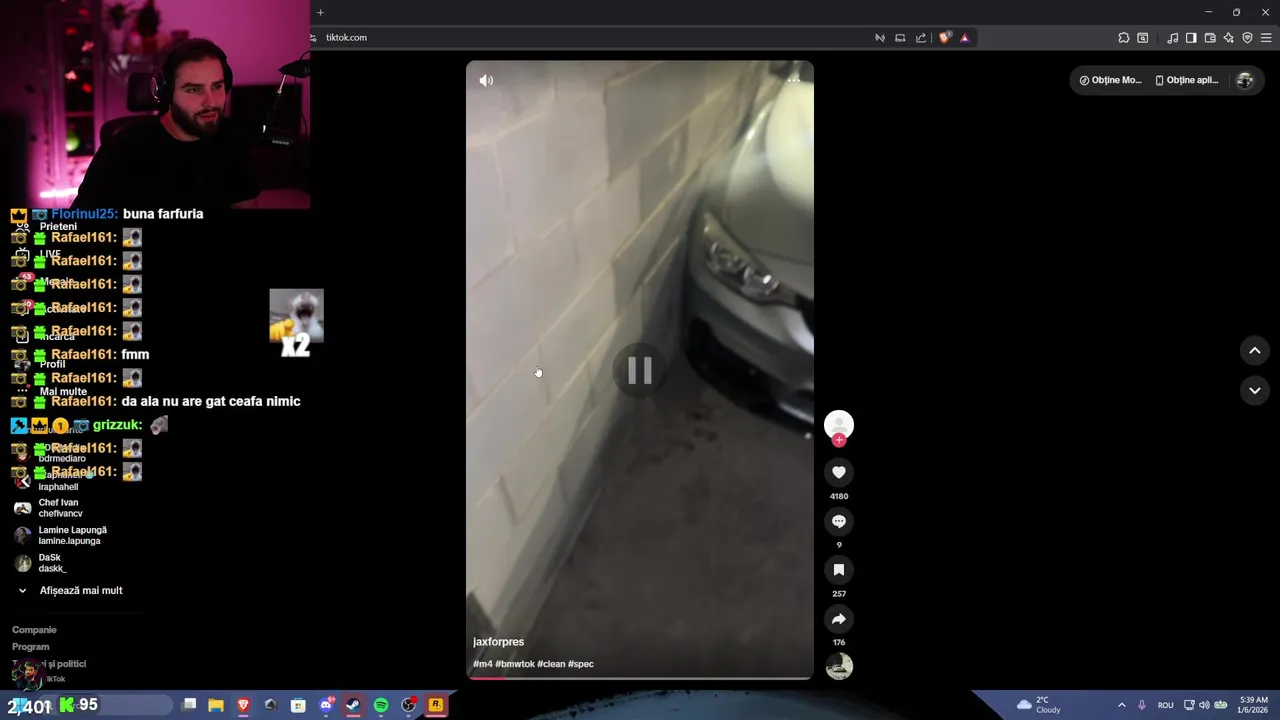Open the #clean hashtag
Image resolution: width=1280 pixels, height=720 pixels.
click(551, 664)
